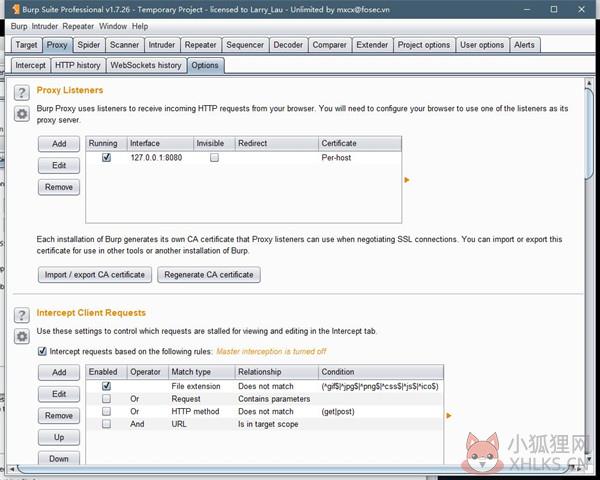Click Import / export CA certificate

[x=95, y=274]
